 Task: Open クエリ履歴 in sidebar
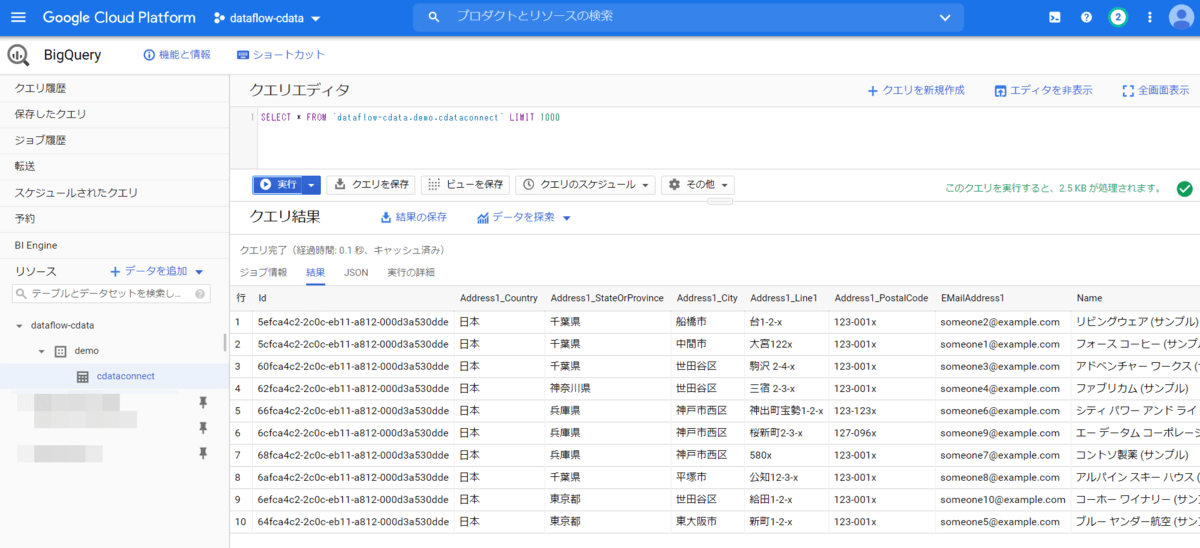tap(114, 88)
